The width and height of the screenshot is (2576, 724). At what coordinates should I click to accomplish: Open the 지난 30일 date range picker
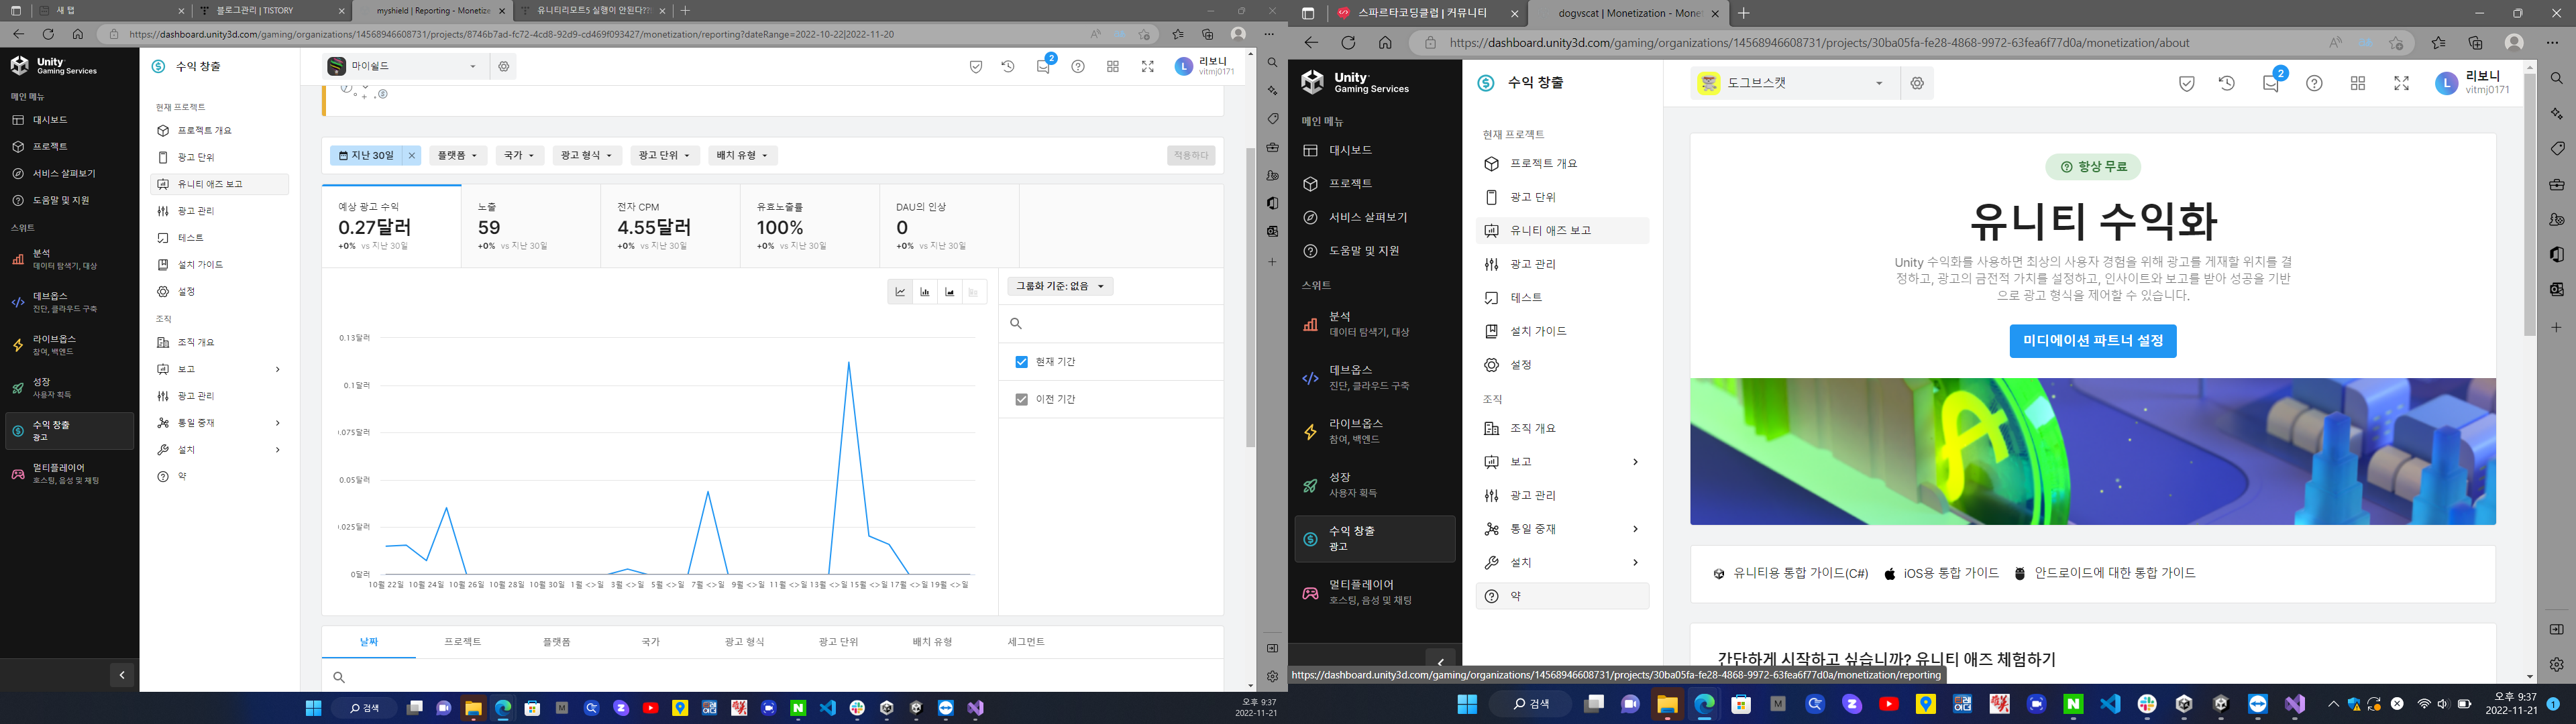click(366, 156)
